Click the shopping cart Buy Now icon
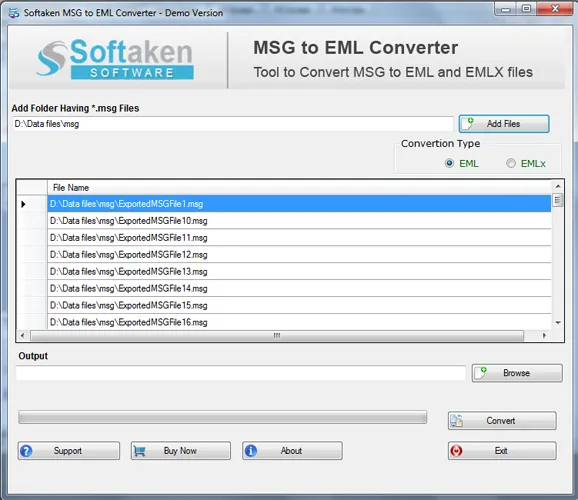 pyautogui.click(x=139, y=451)
